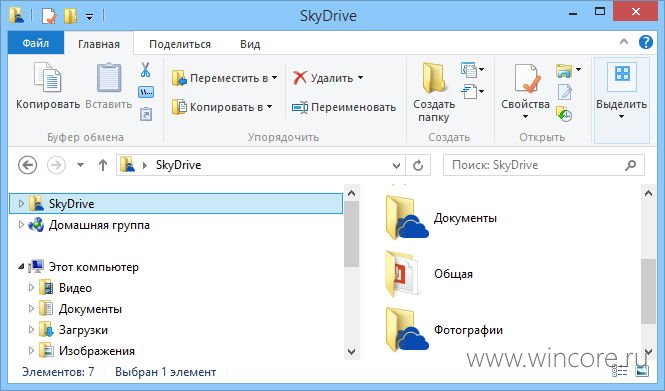Switch to large icons view in status bar
The height and width of the screenshot is (391, 665).
(642, 371)
